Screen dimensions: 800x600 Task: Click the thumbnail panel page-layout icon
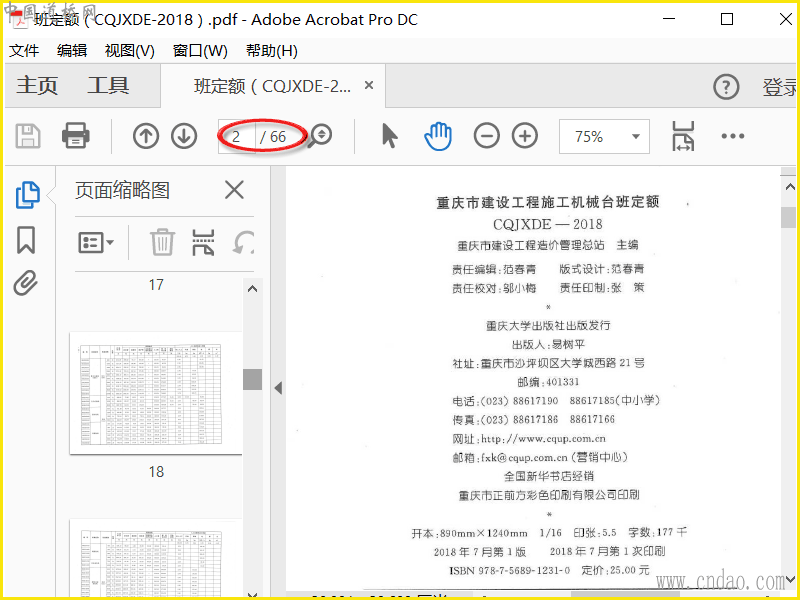(x=203, y=242)
